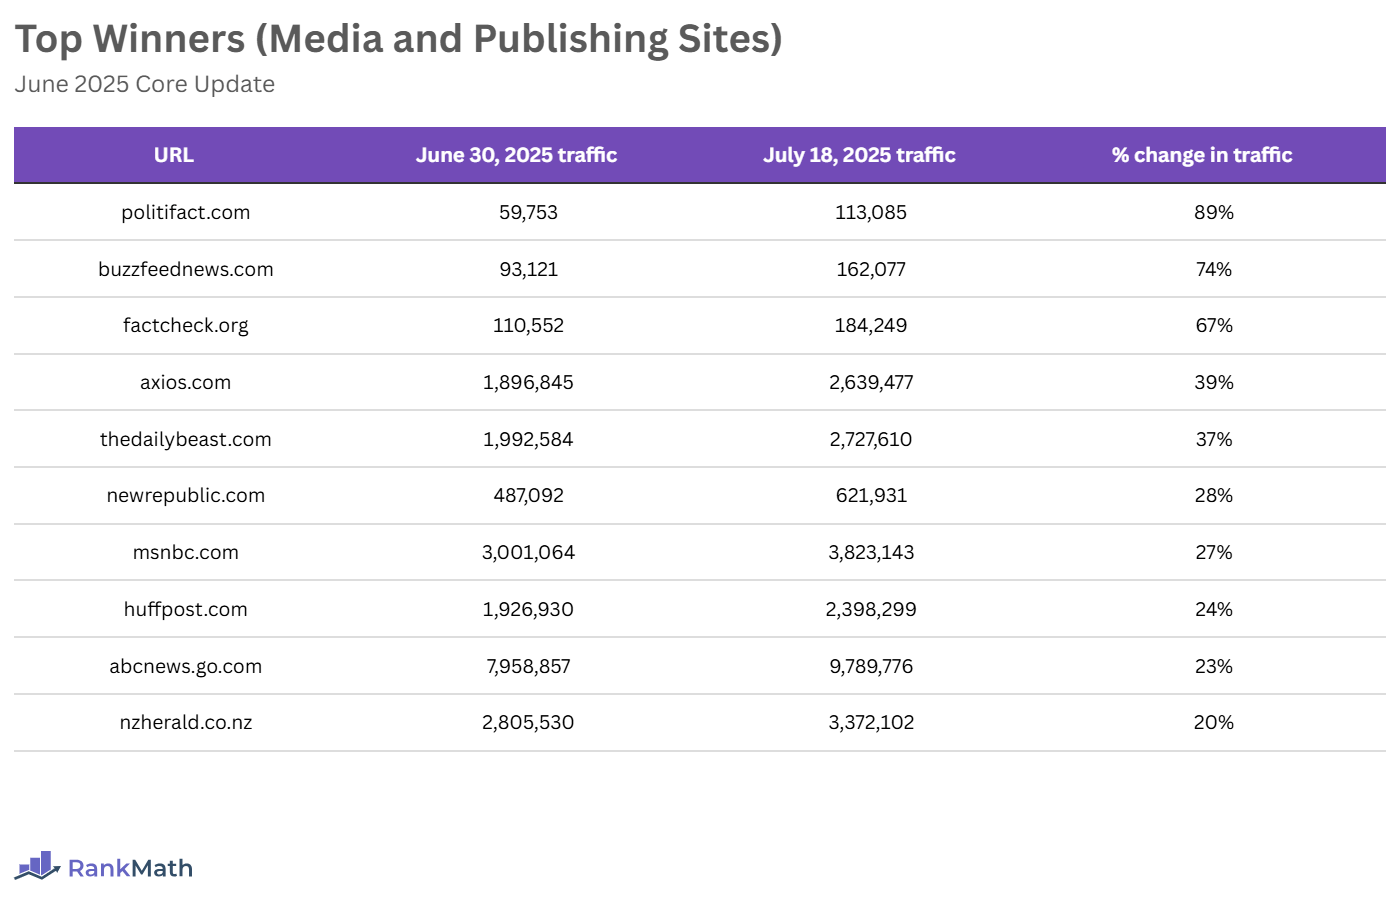The height and width of the screenshot is (900, 1400).
Task: Select the factcheck.org cell
Action: point(186,325)
